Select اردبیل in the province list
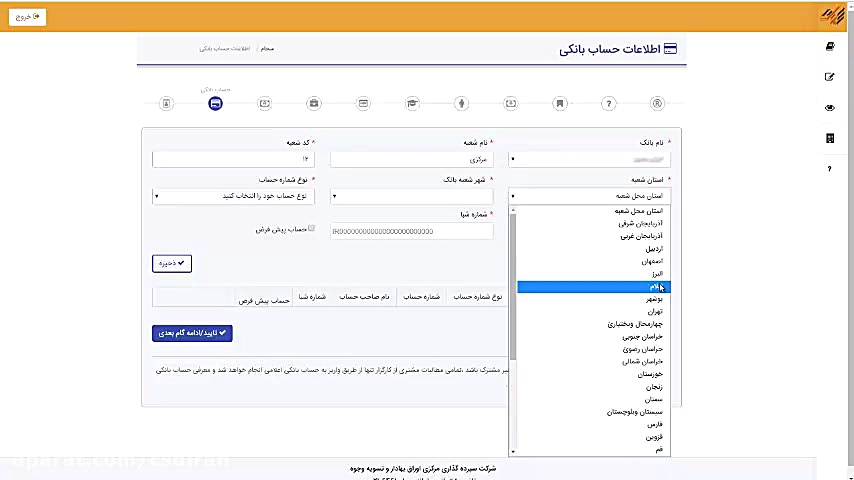 tap(594, 248)
